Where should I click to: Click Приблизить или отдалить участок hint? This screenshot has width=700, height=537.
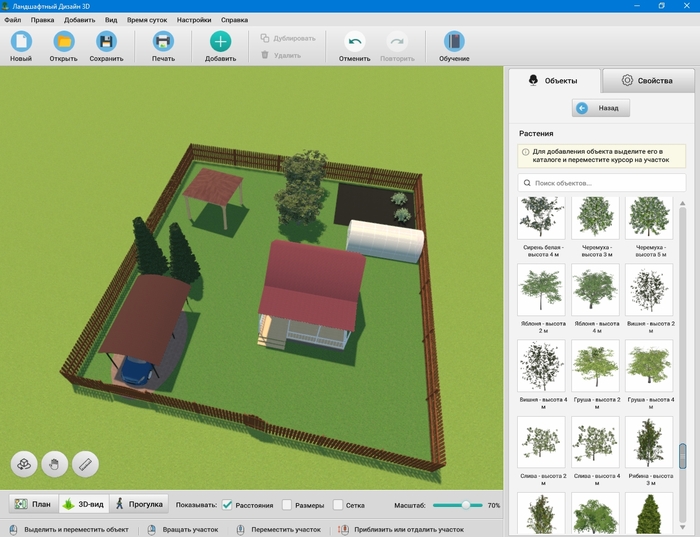pyautogui.click(x=409, y=529)
